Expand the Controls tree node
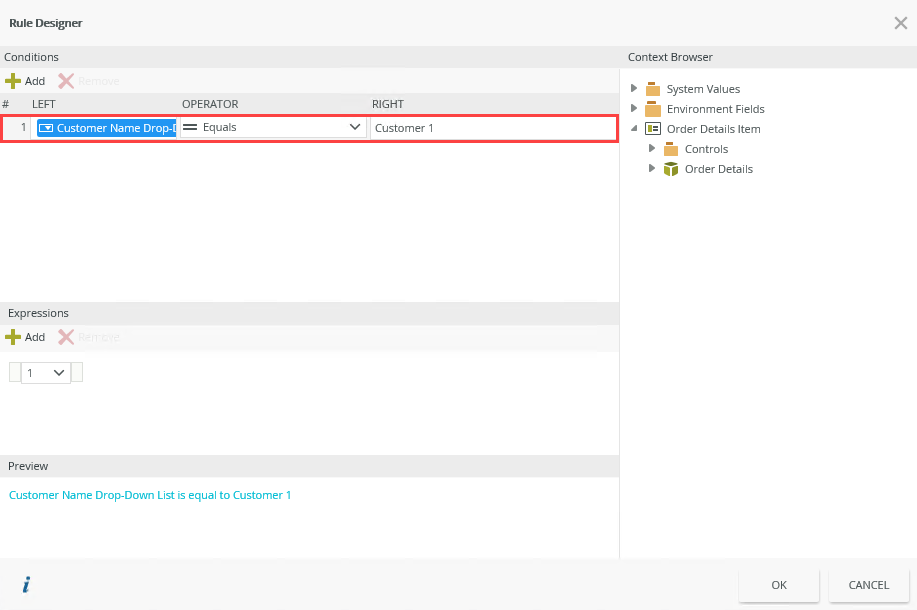917x610 pixels. (x=652, y=149)
